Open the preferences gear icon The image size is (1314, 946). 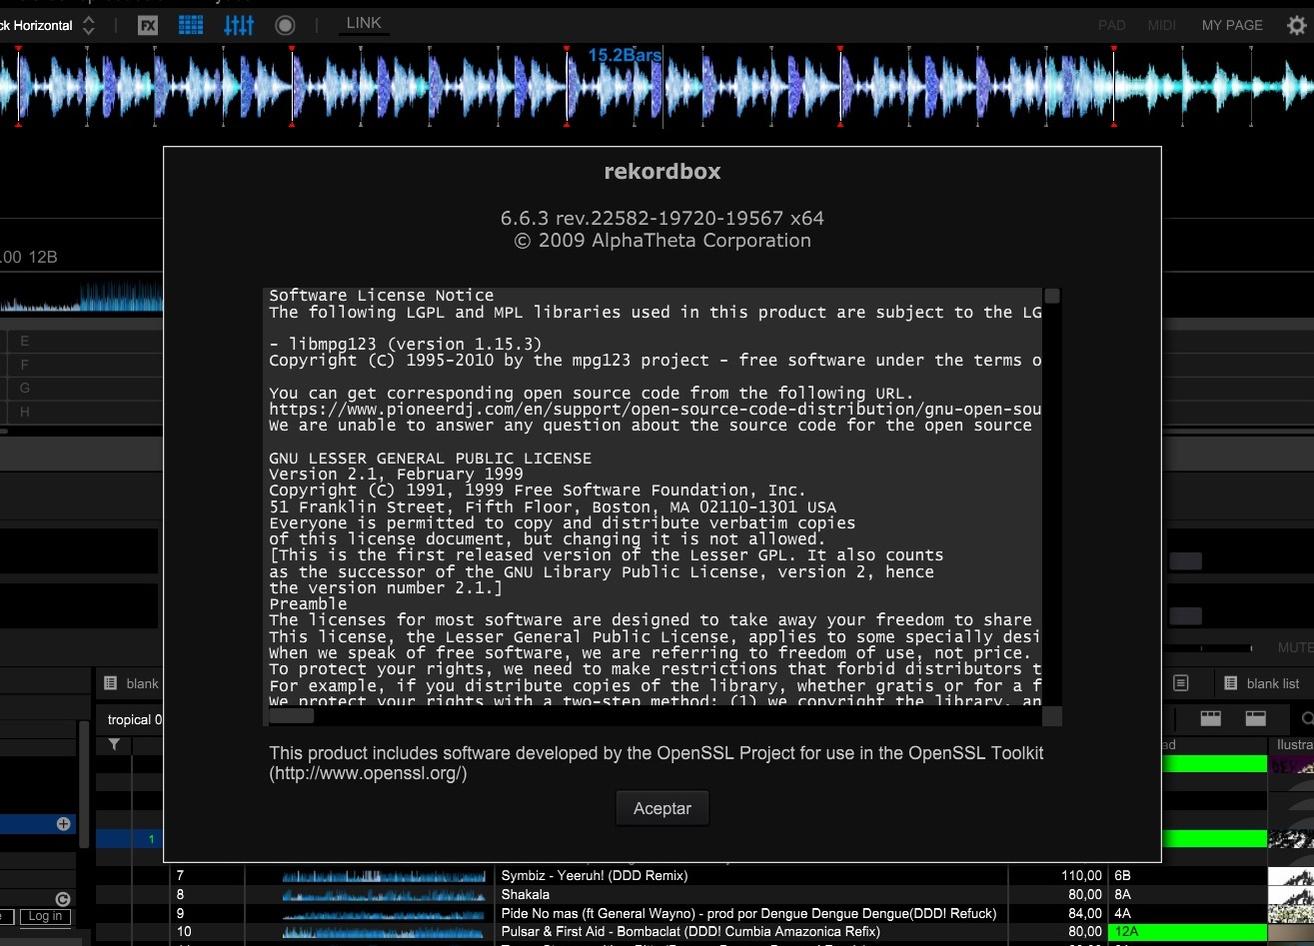(1296, 25)
